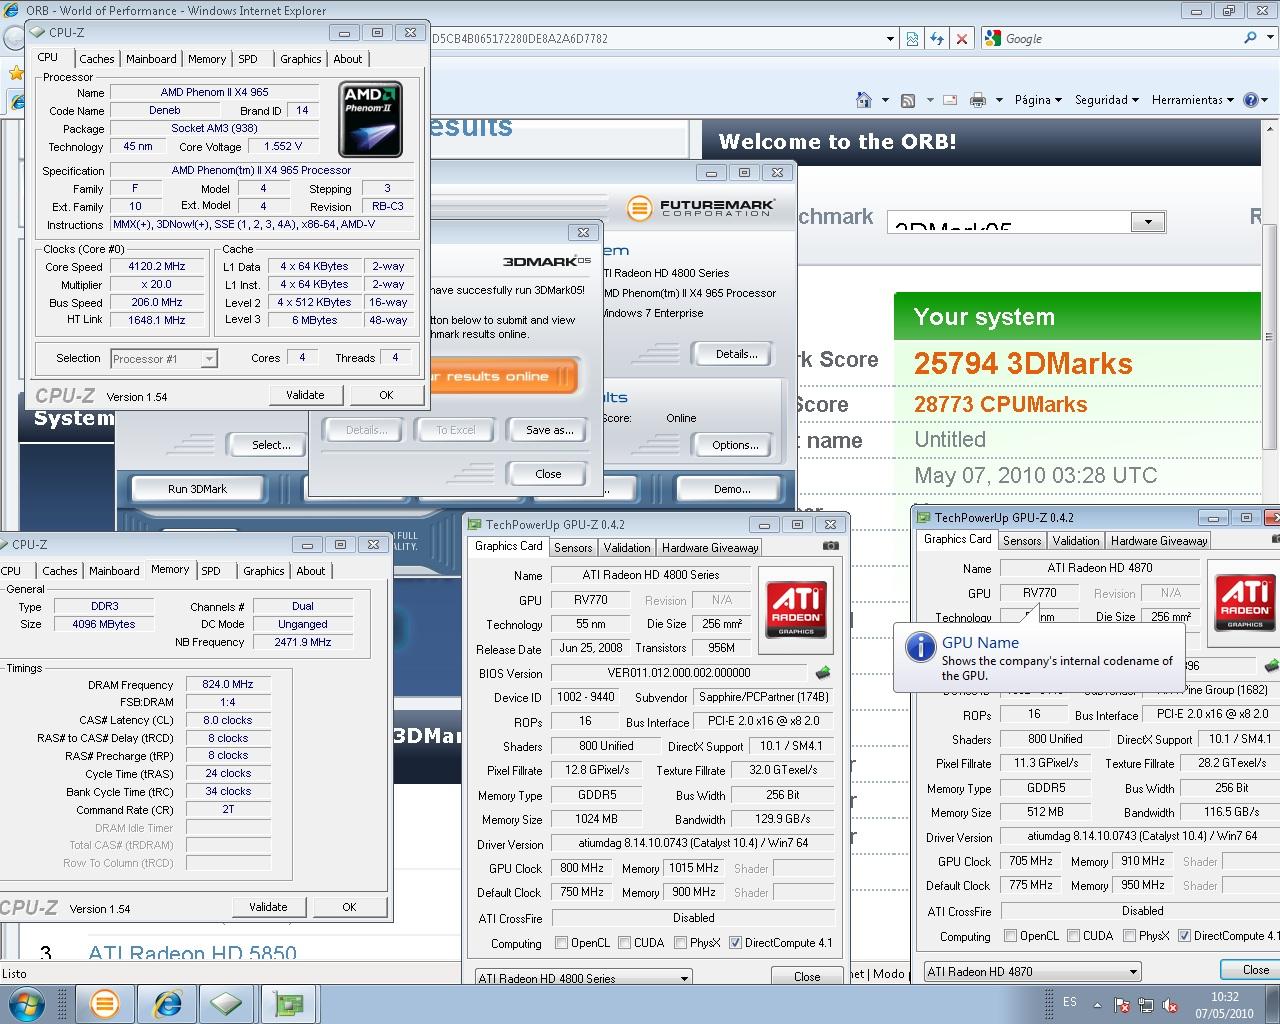Viewport: 1280px width, 1024px height.
Task: Click the printer icon in IE toolbar
Action: 978,100
